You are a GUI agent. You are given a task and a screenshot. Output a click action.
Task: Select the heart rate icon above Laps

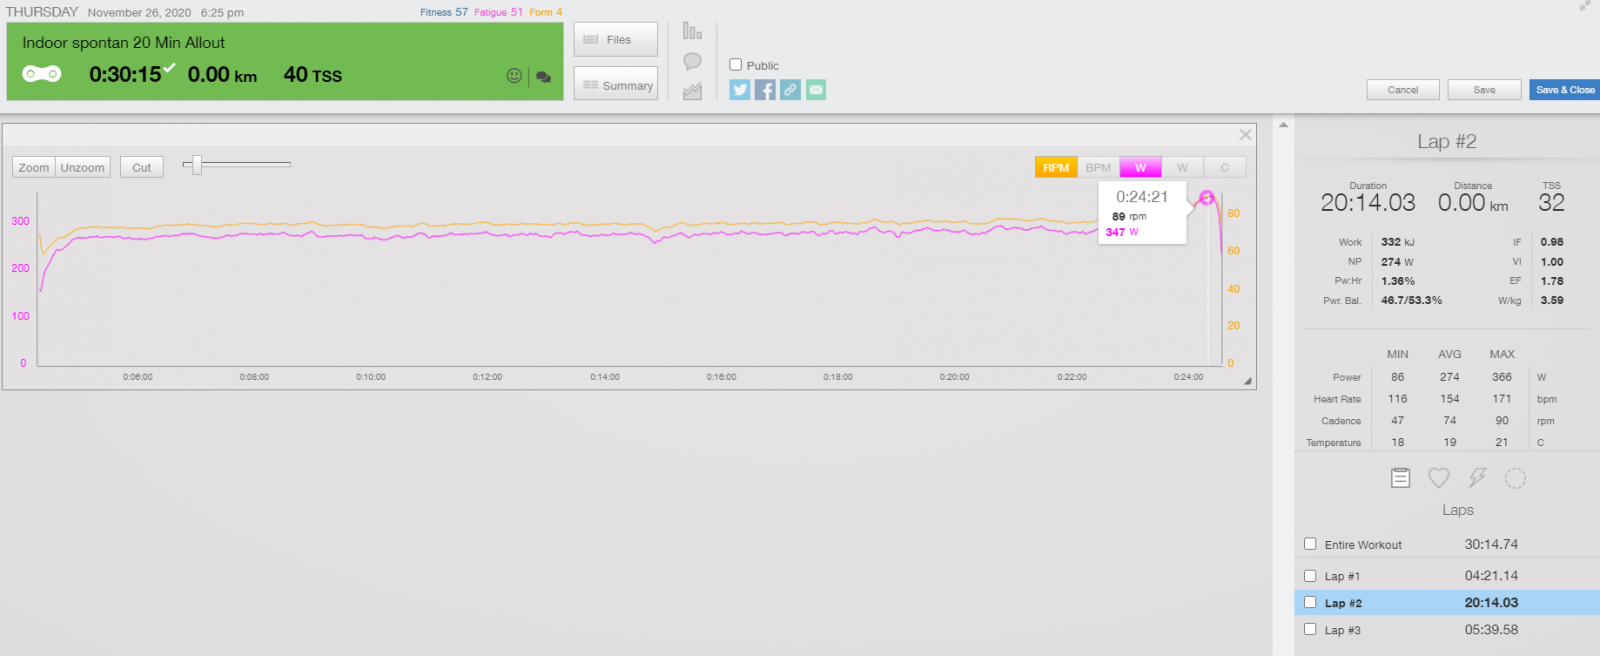1439,479
